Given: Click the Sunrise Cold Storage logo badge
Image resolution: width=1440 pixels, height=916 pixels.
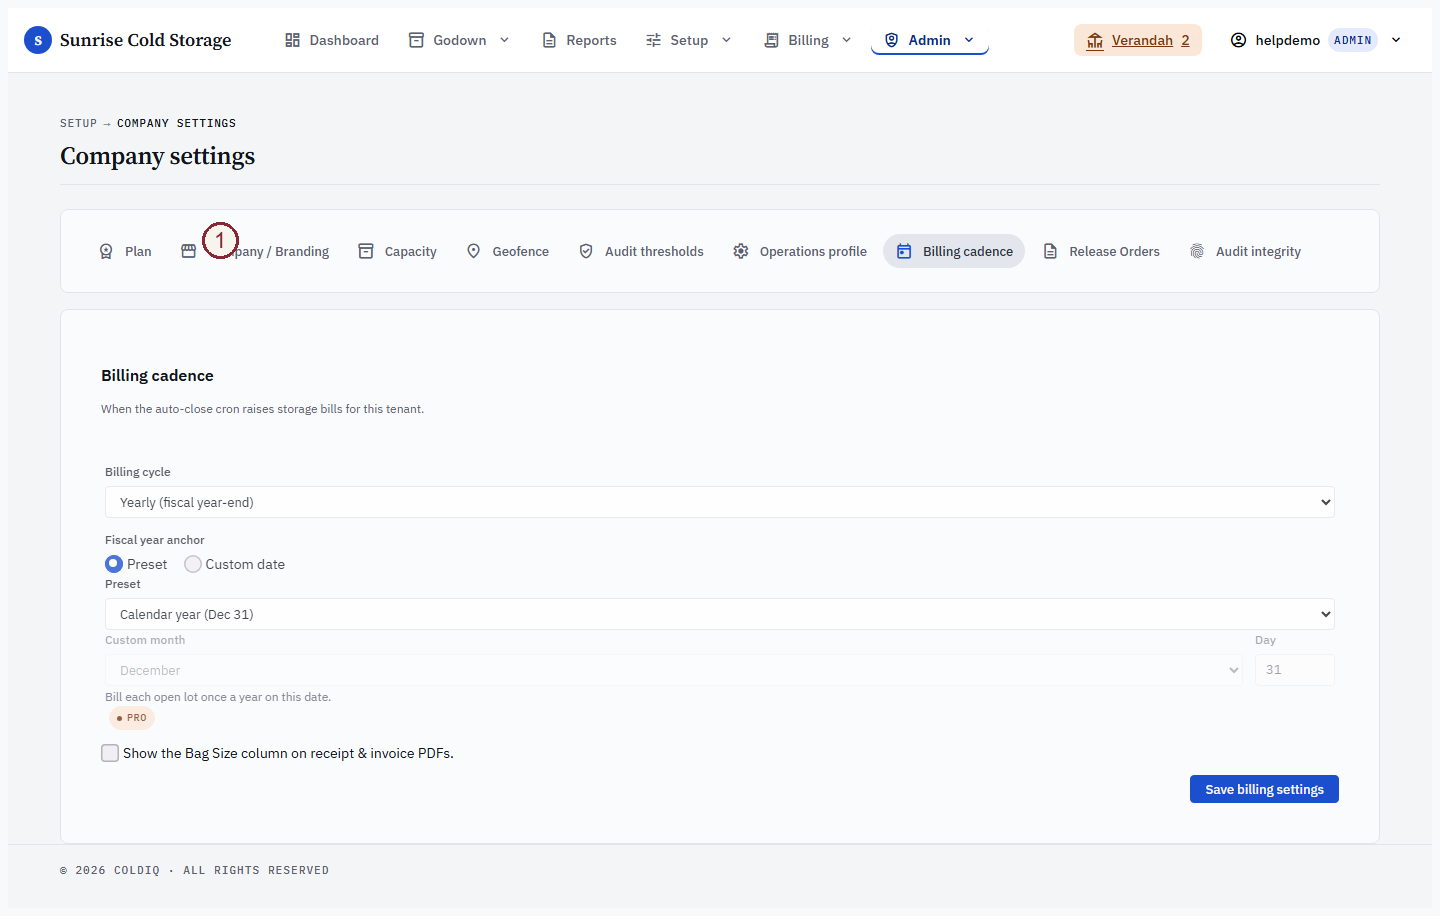Looking at the screenshot, I should pyautogui.click(x=38, y=40).
